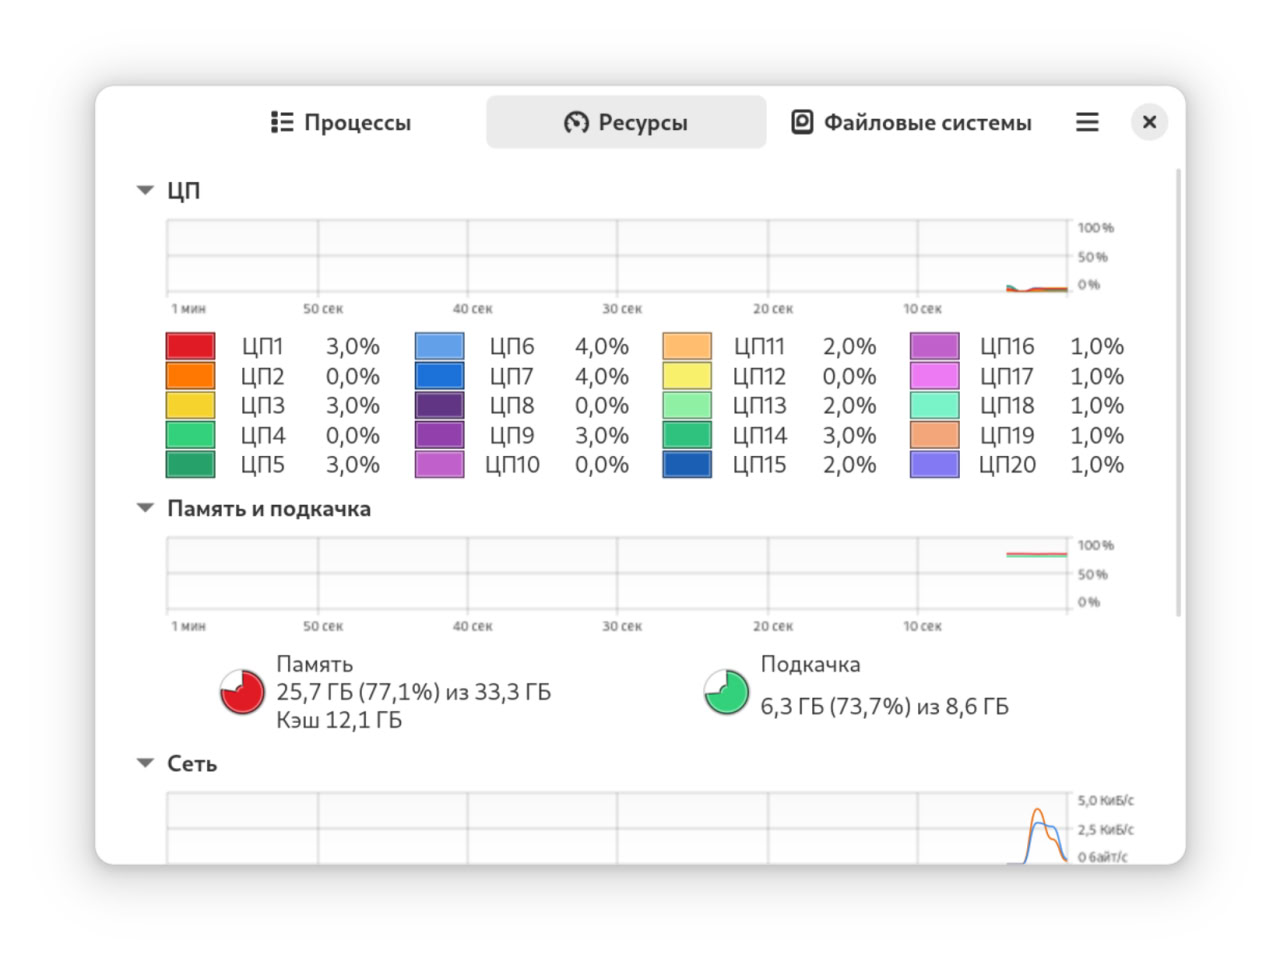Switch to the Файловые системы tab

(x=911, y=122)
